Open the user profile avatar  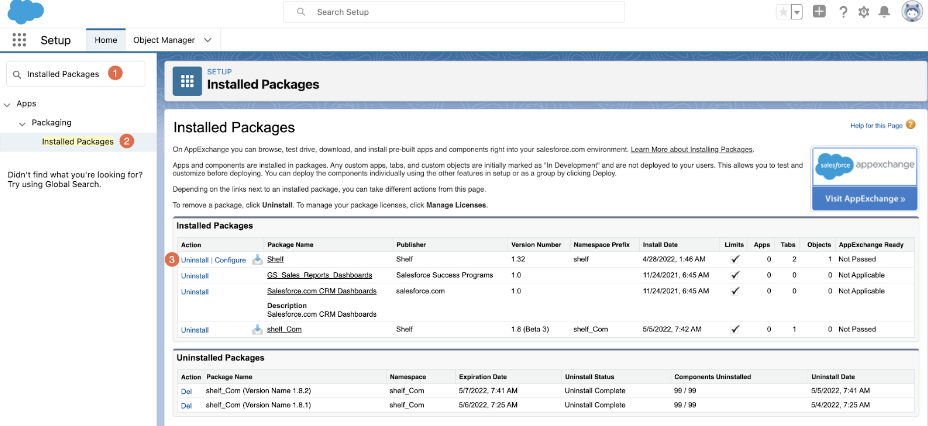click(x=912, y=12)
